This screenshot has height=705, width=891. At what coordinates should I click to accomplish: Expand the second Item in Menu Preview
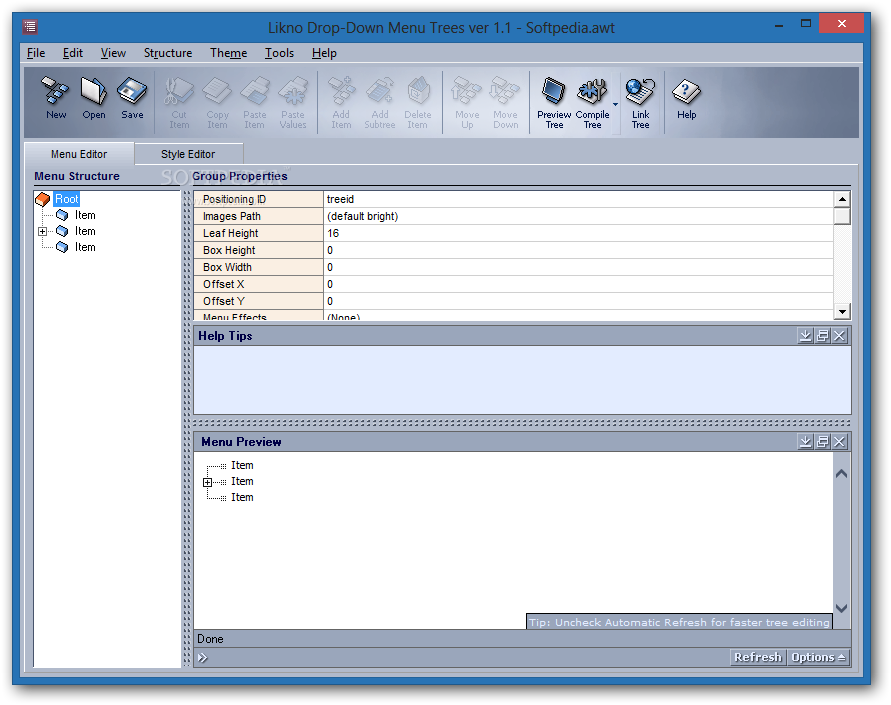tap(207, 482)
